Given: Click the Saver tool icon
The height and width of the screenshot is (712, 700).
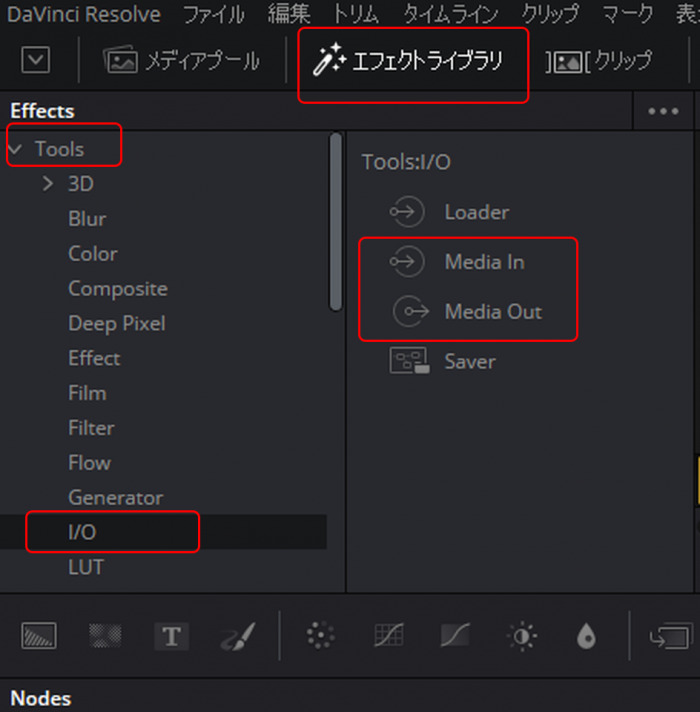Looking at the screenshot, I should point(409,361).
